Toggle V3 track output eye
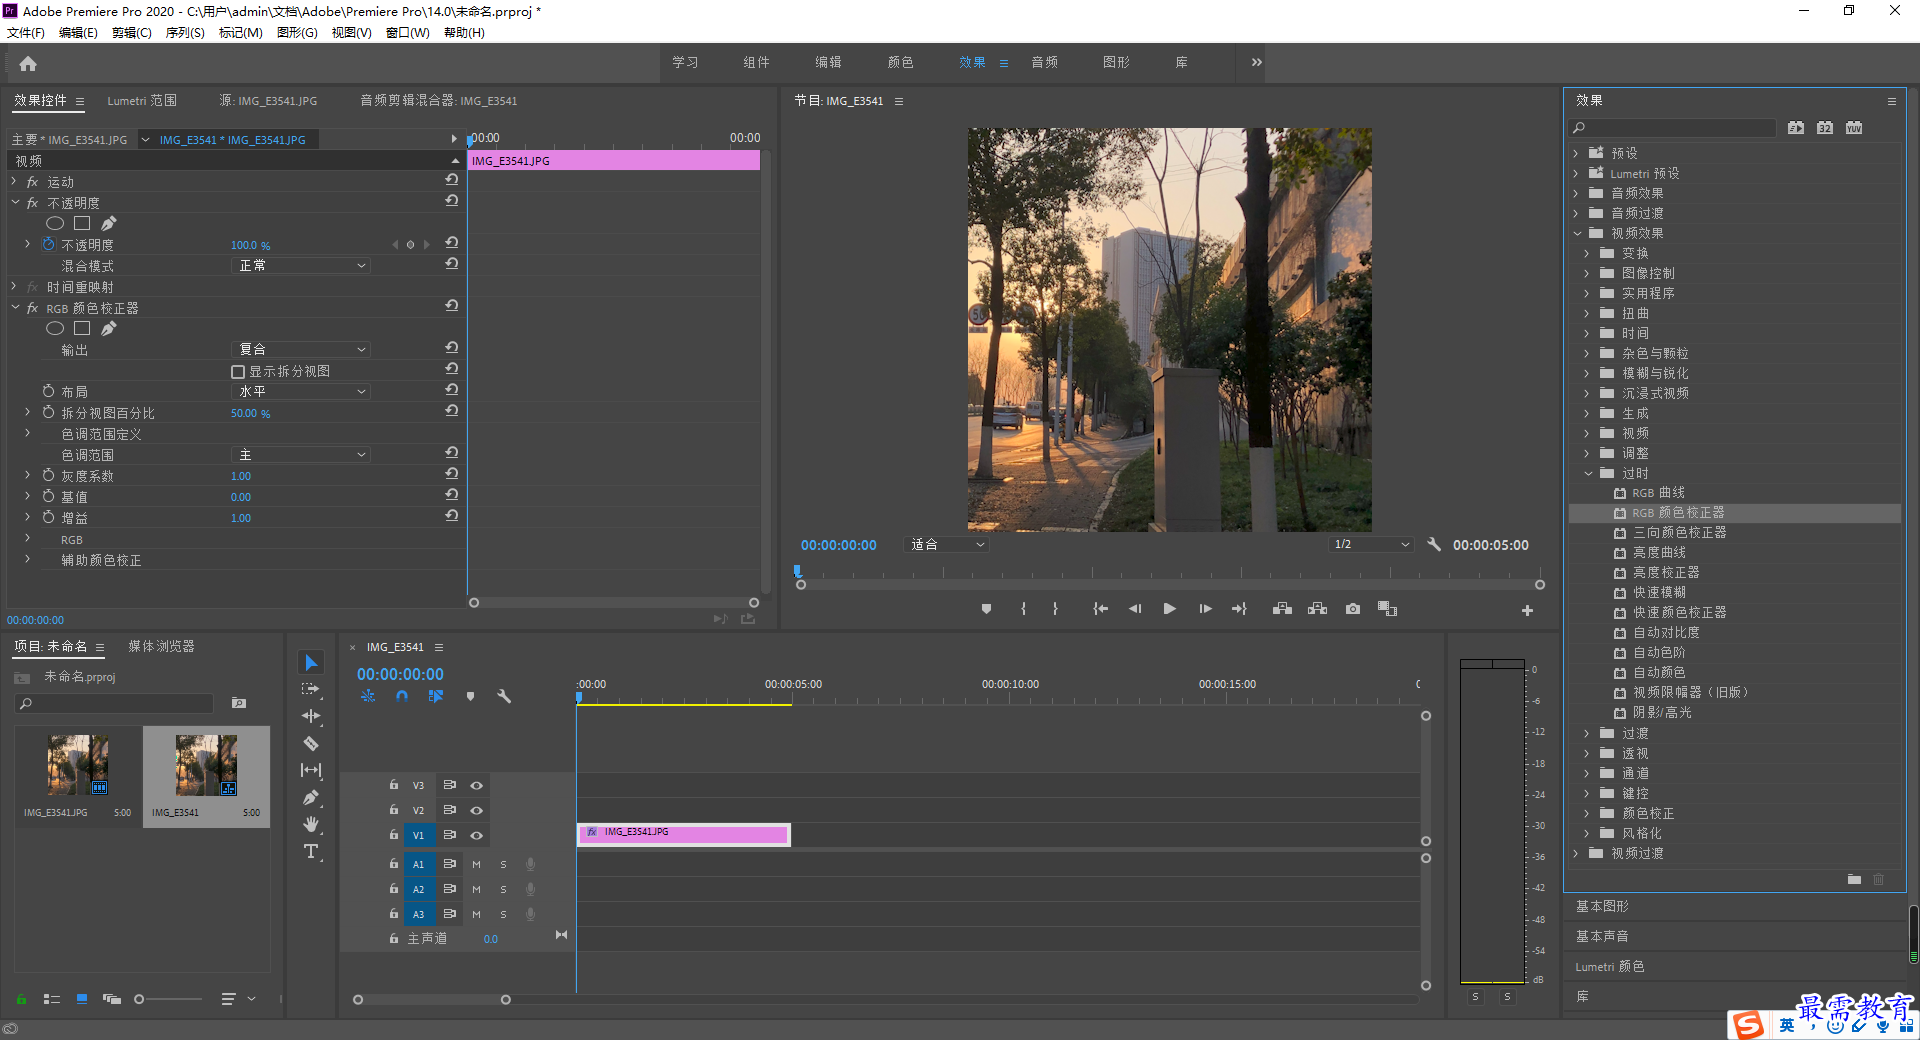 477,785
